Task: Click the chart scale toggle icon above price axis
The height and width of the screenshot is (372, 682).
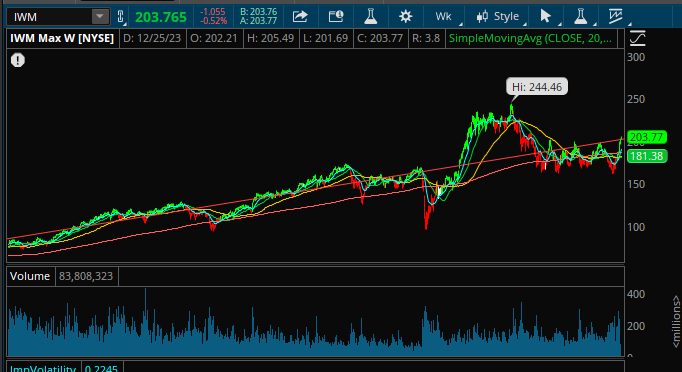Action: (638, 38)
